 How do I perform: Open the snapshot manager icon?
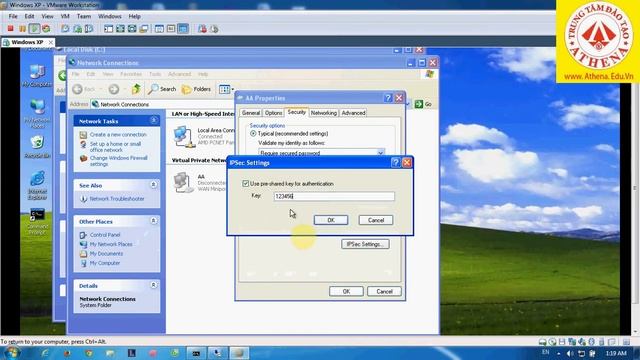89,29
